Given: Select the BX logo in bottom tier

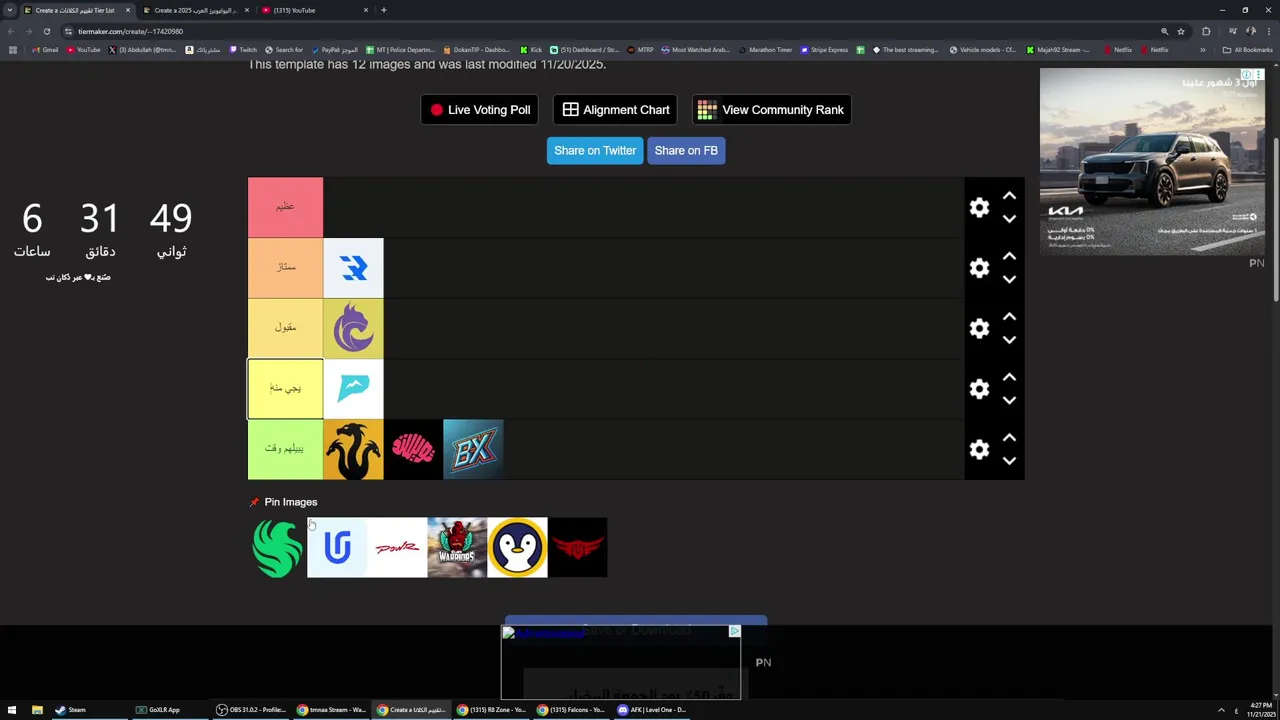Looking at the screenshot, I should pyautogui.click(x=473, y=449).
